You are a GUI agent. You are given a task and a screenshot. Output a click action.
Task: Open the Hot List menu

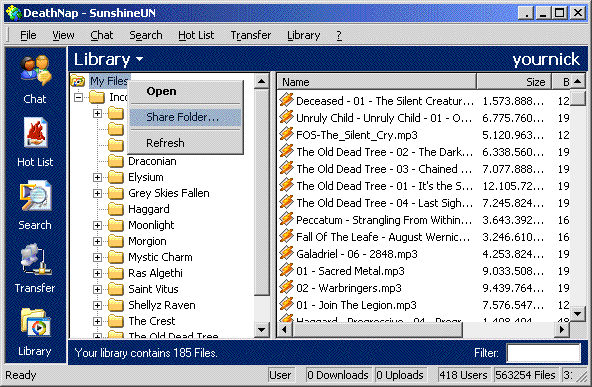point(196,35)
